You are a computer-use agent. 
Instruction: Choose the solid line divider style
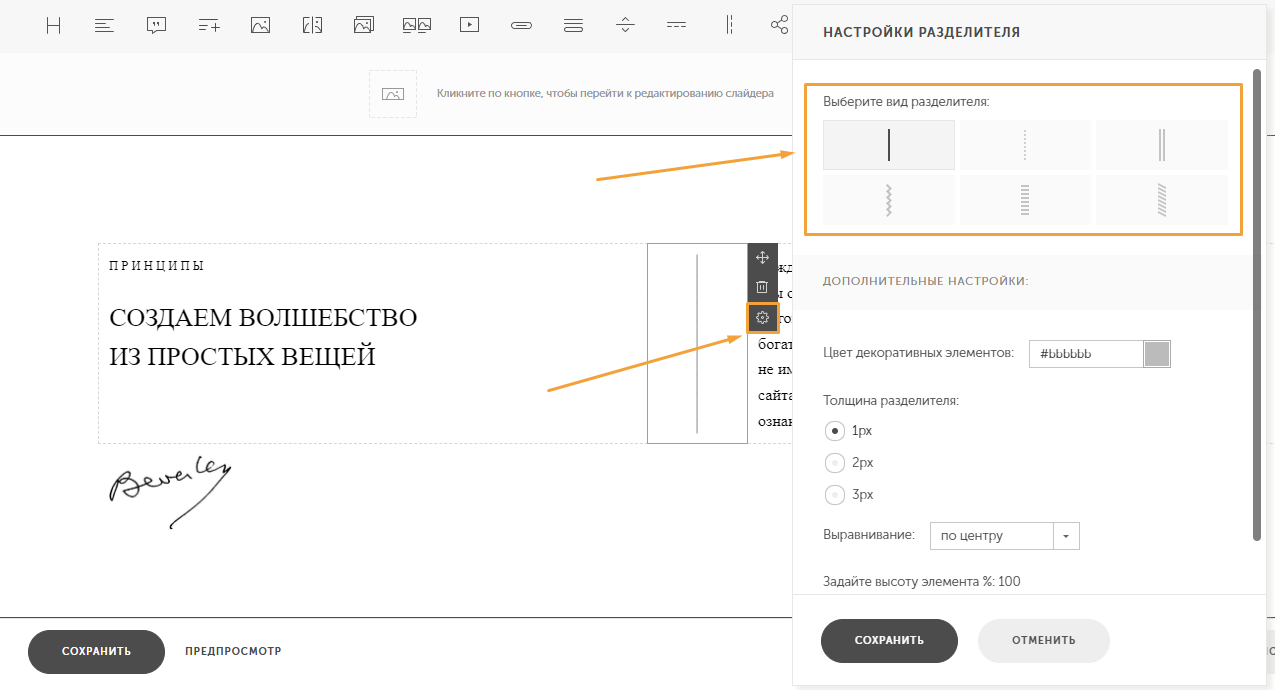(x=889, y=145)
